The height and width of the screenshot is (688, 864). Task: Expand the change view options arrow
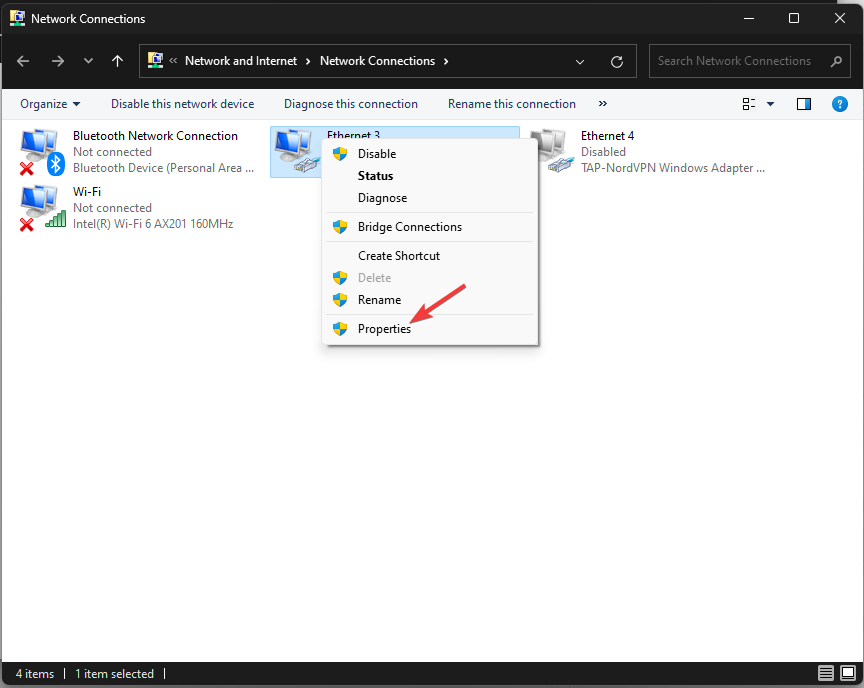tap(770, 104)
